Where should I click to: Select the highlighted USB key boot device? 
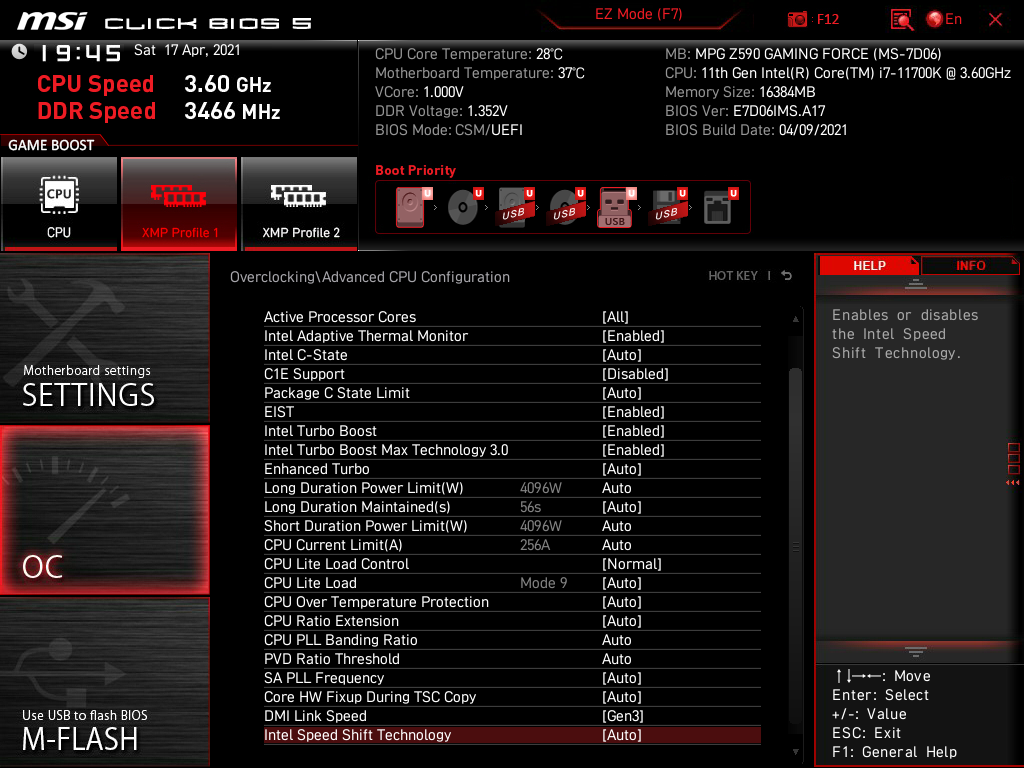(x=616, y=207)
